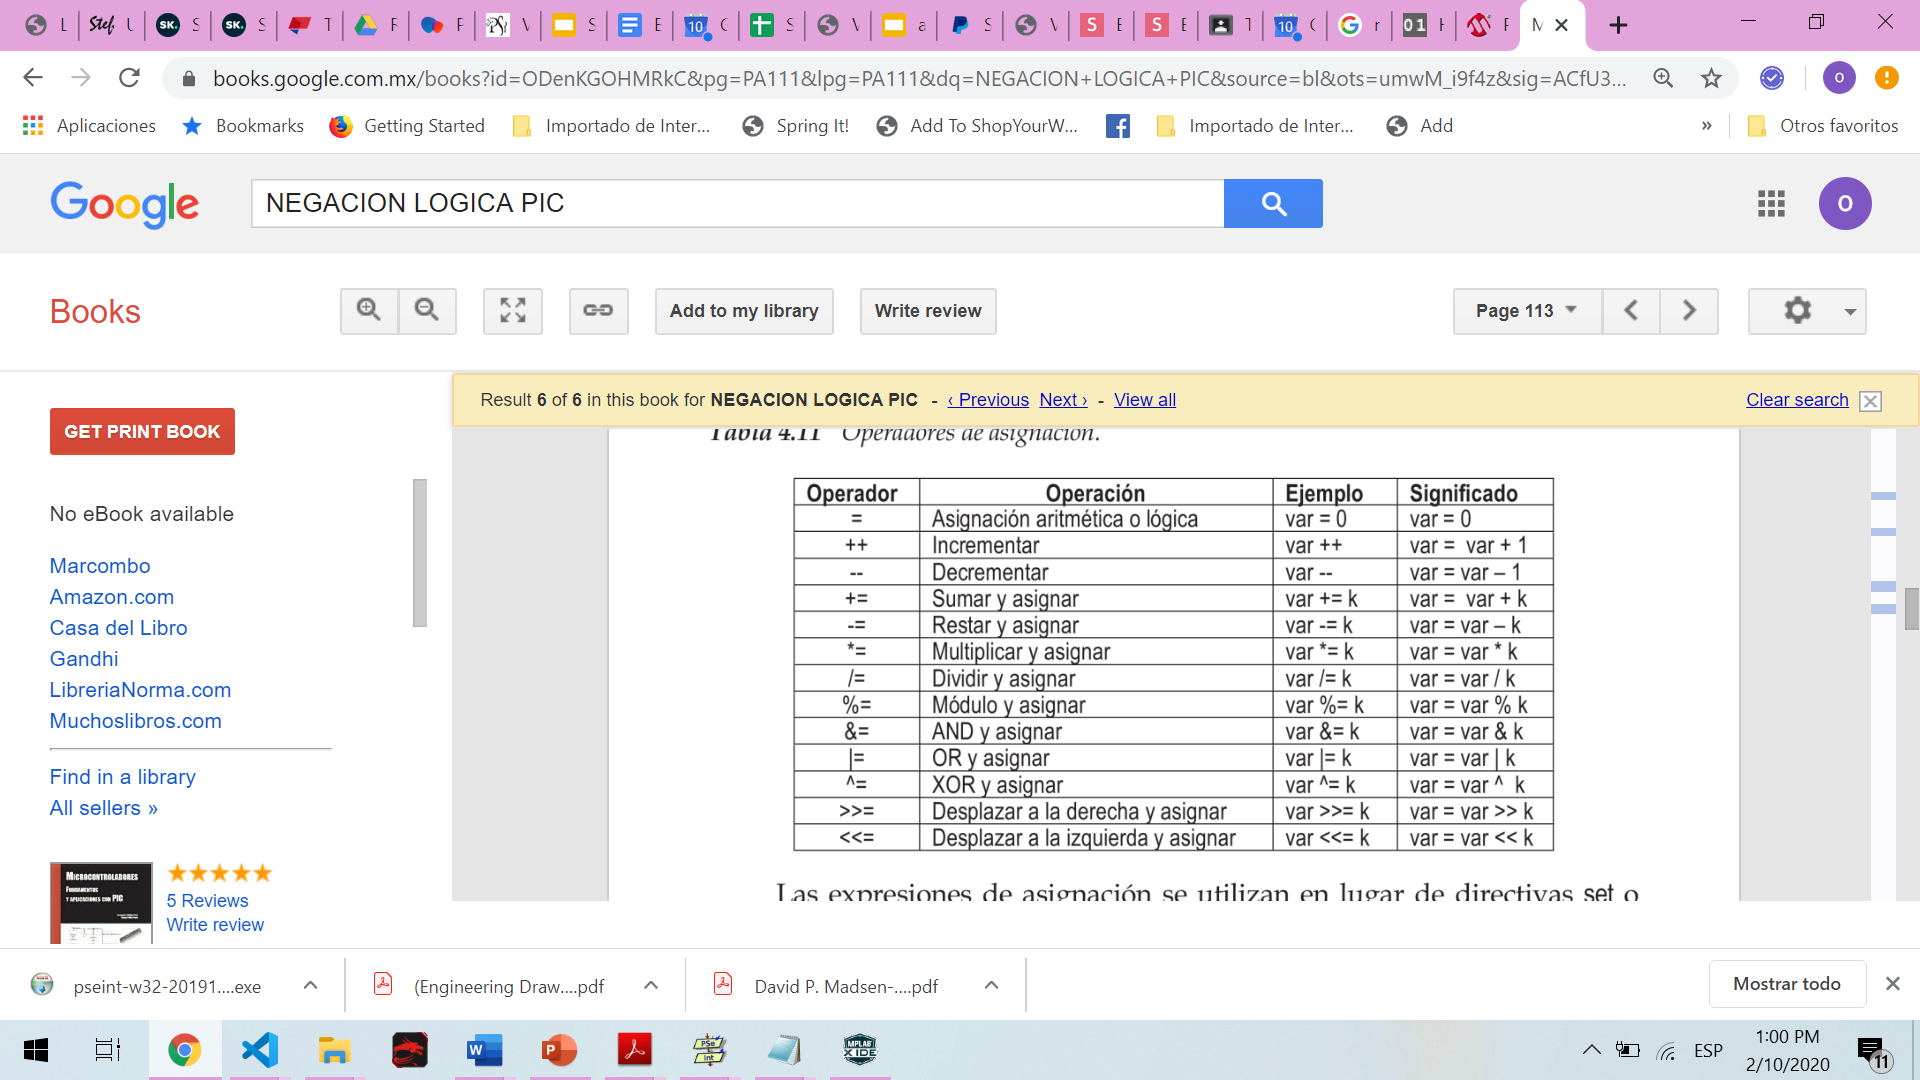The width and height of the screenshot is (1920, 1080).
Task: Click the book page scrollbar thumb
Action: pos(1911,608)
